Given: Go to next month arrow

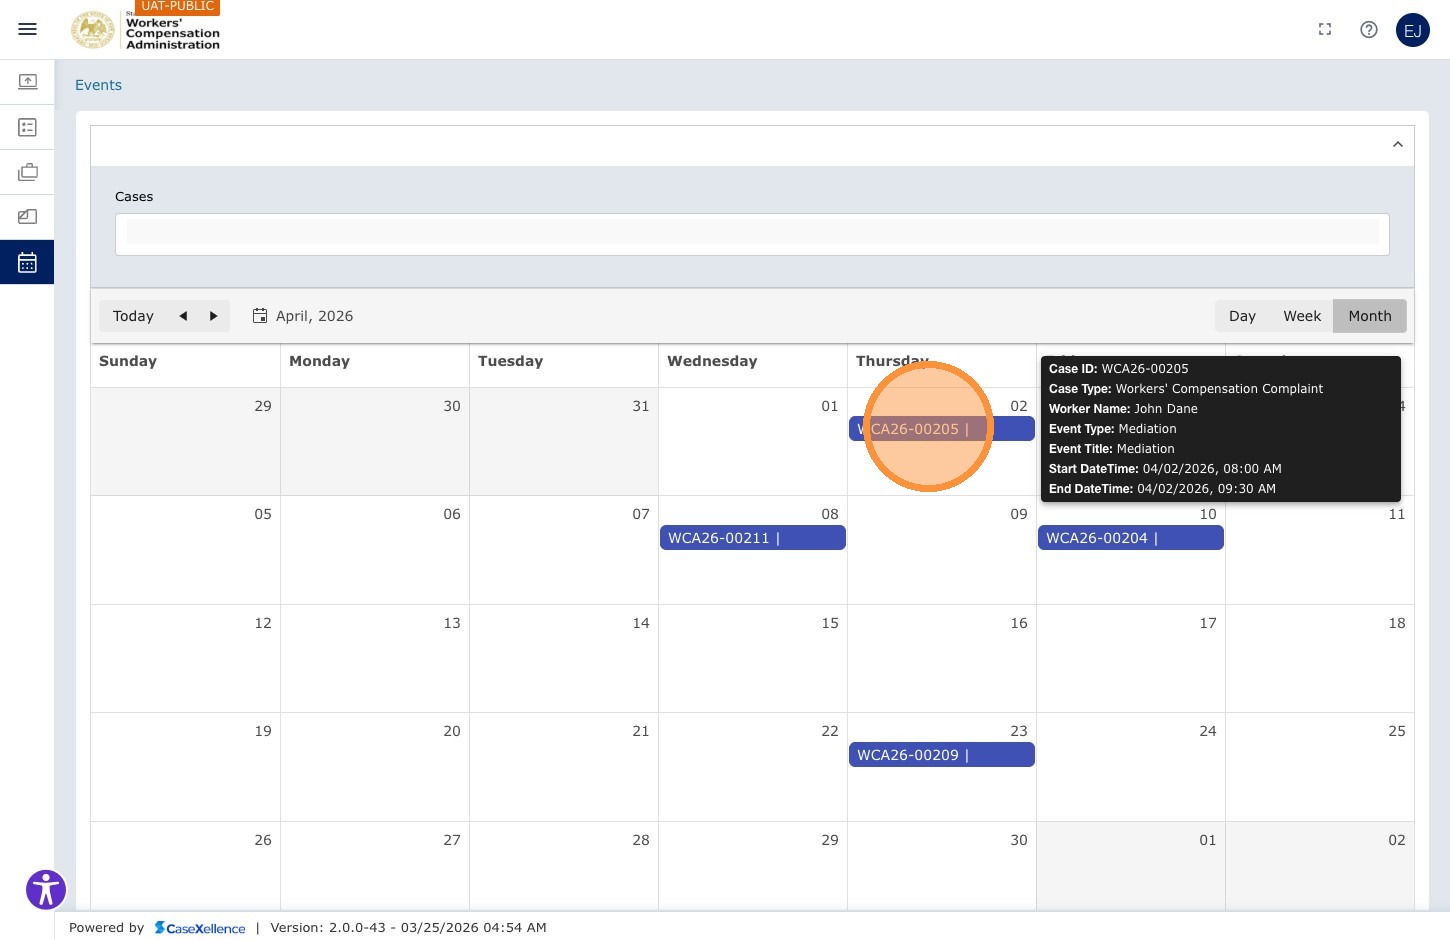Looking at the screenshot, I should (x=213, y=316).
